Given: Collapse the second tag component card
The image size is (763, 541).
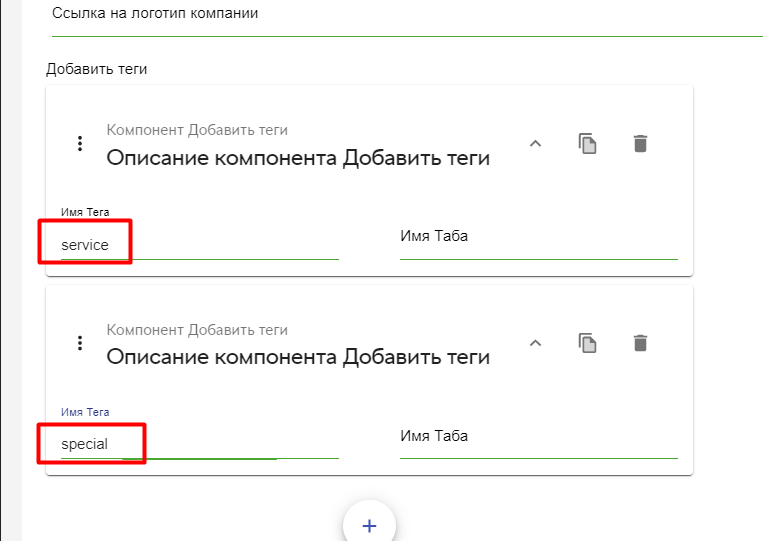Looking at the screenshot, I should click(535, 343).
